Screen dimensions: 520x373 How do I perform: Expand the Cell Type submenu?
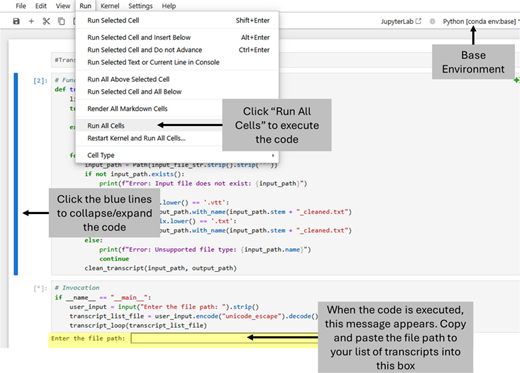click(x=177, y=155)
